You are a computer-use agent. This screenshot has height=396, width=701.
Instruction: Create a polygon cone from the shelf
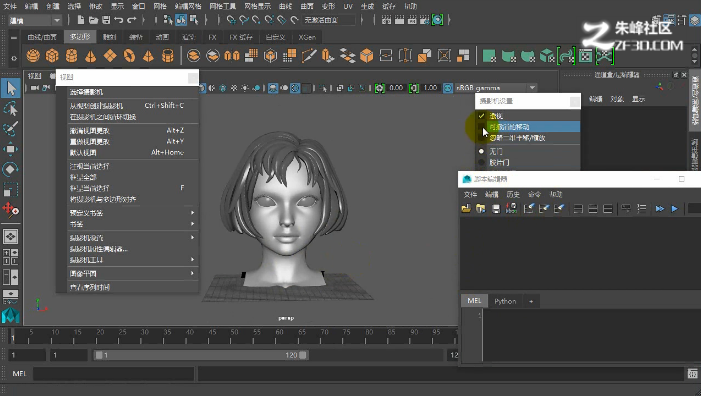tap(91, 55)
